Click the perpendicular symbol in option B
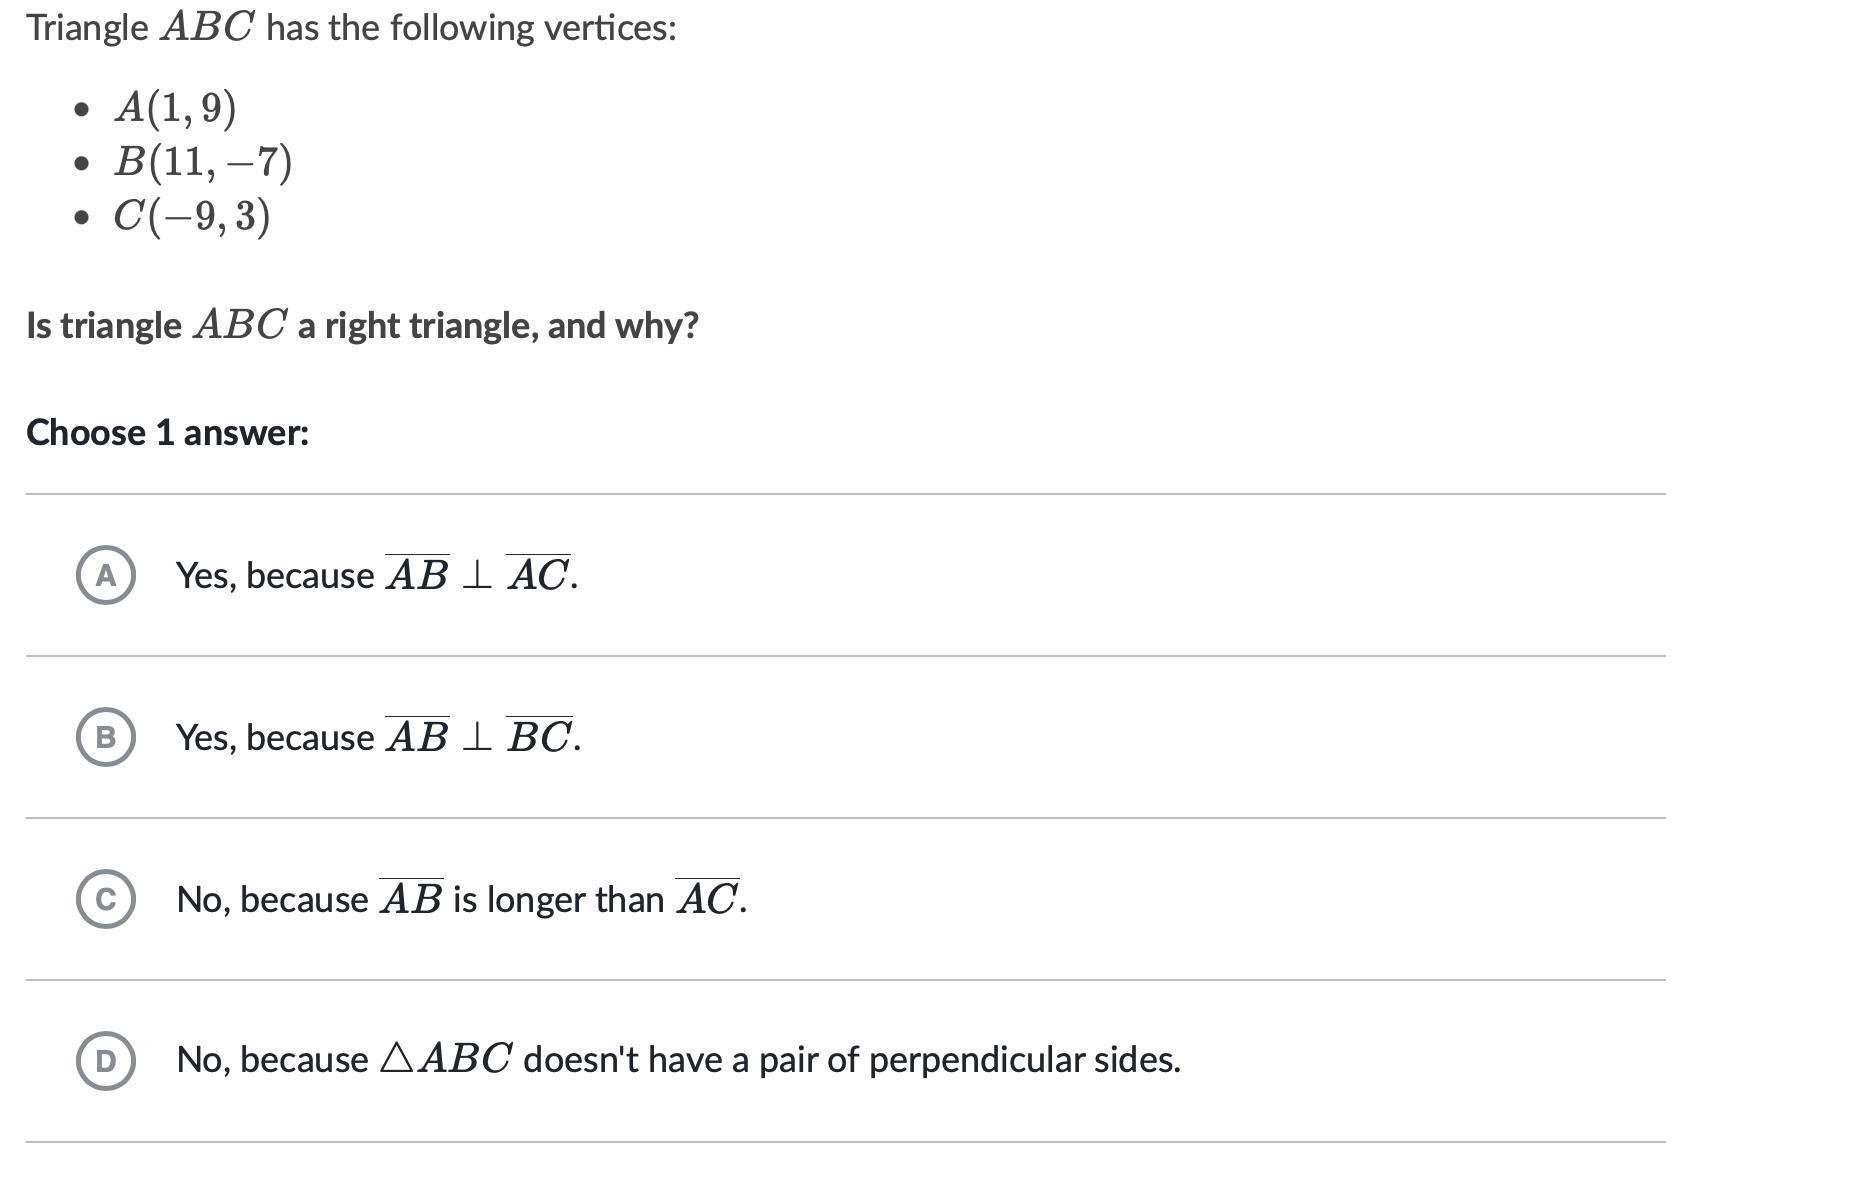Image resolution: width=1860 pixels, height=1186 pixels. click(x=477, y=738)
